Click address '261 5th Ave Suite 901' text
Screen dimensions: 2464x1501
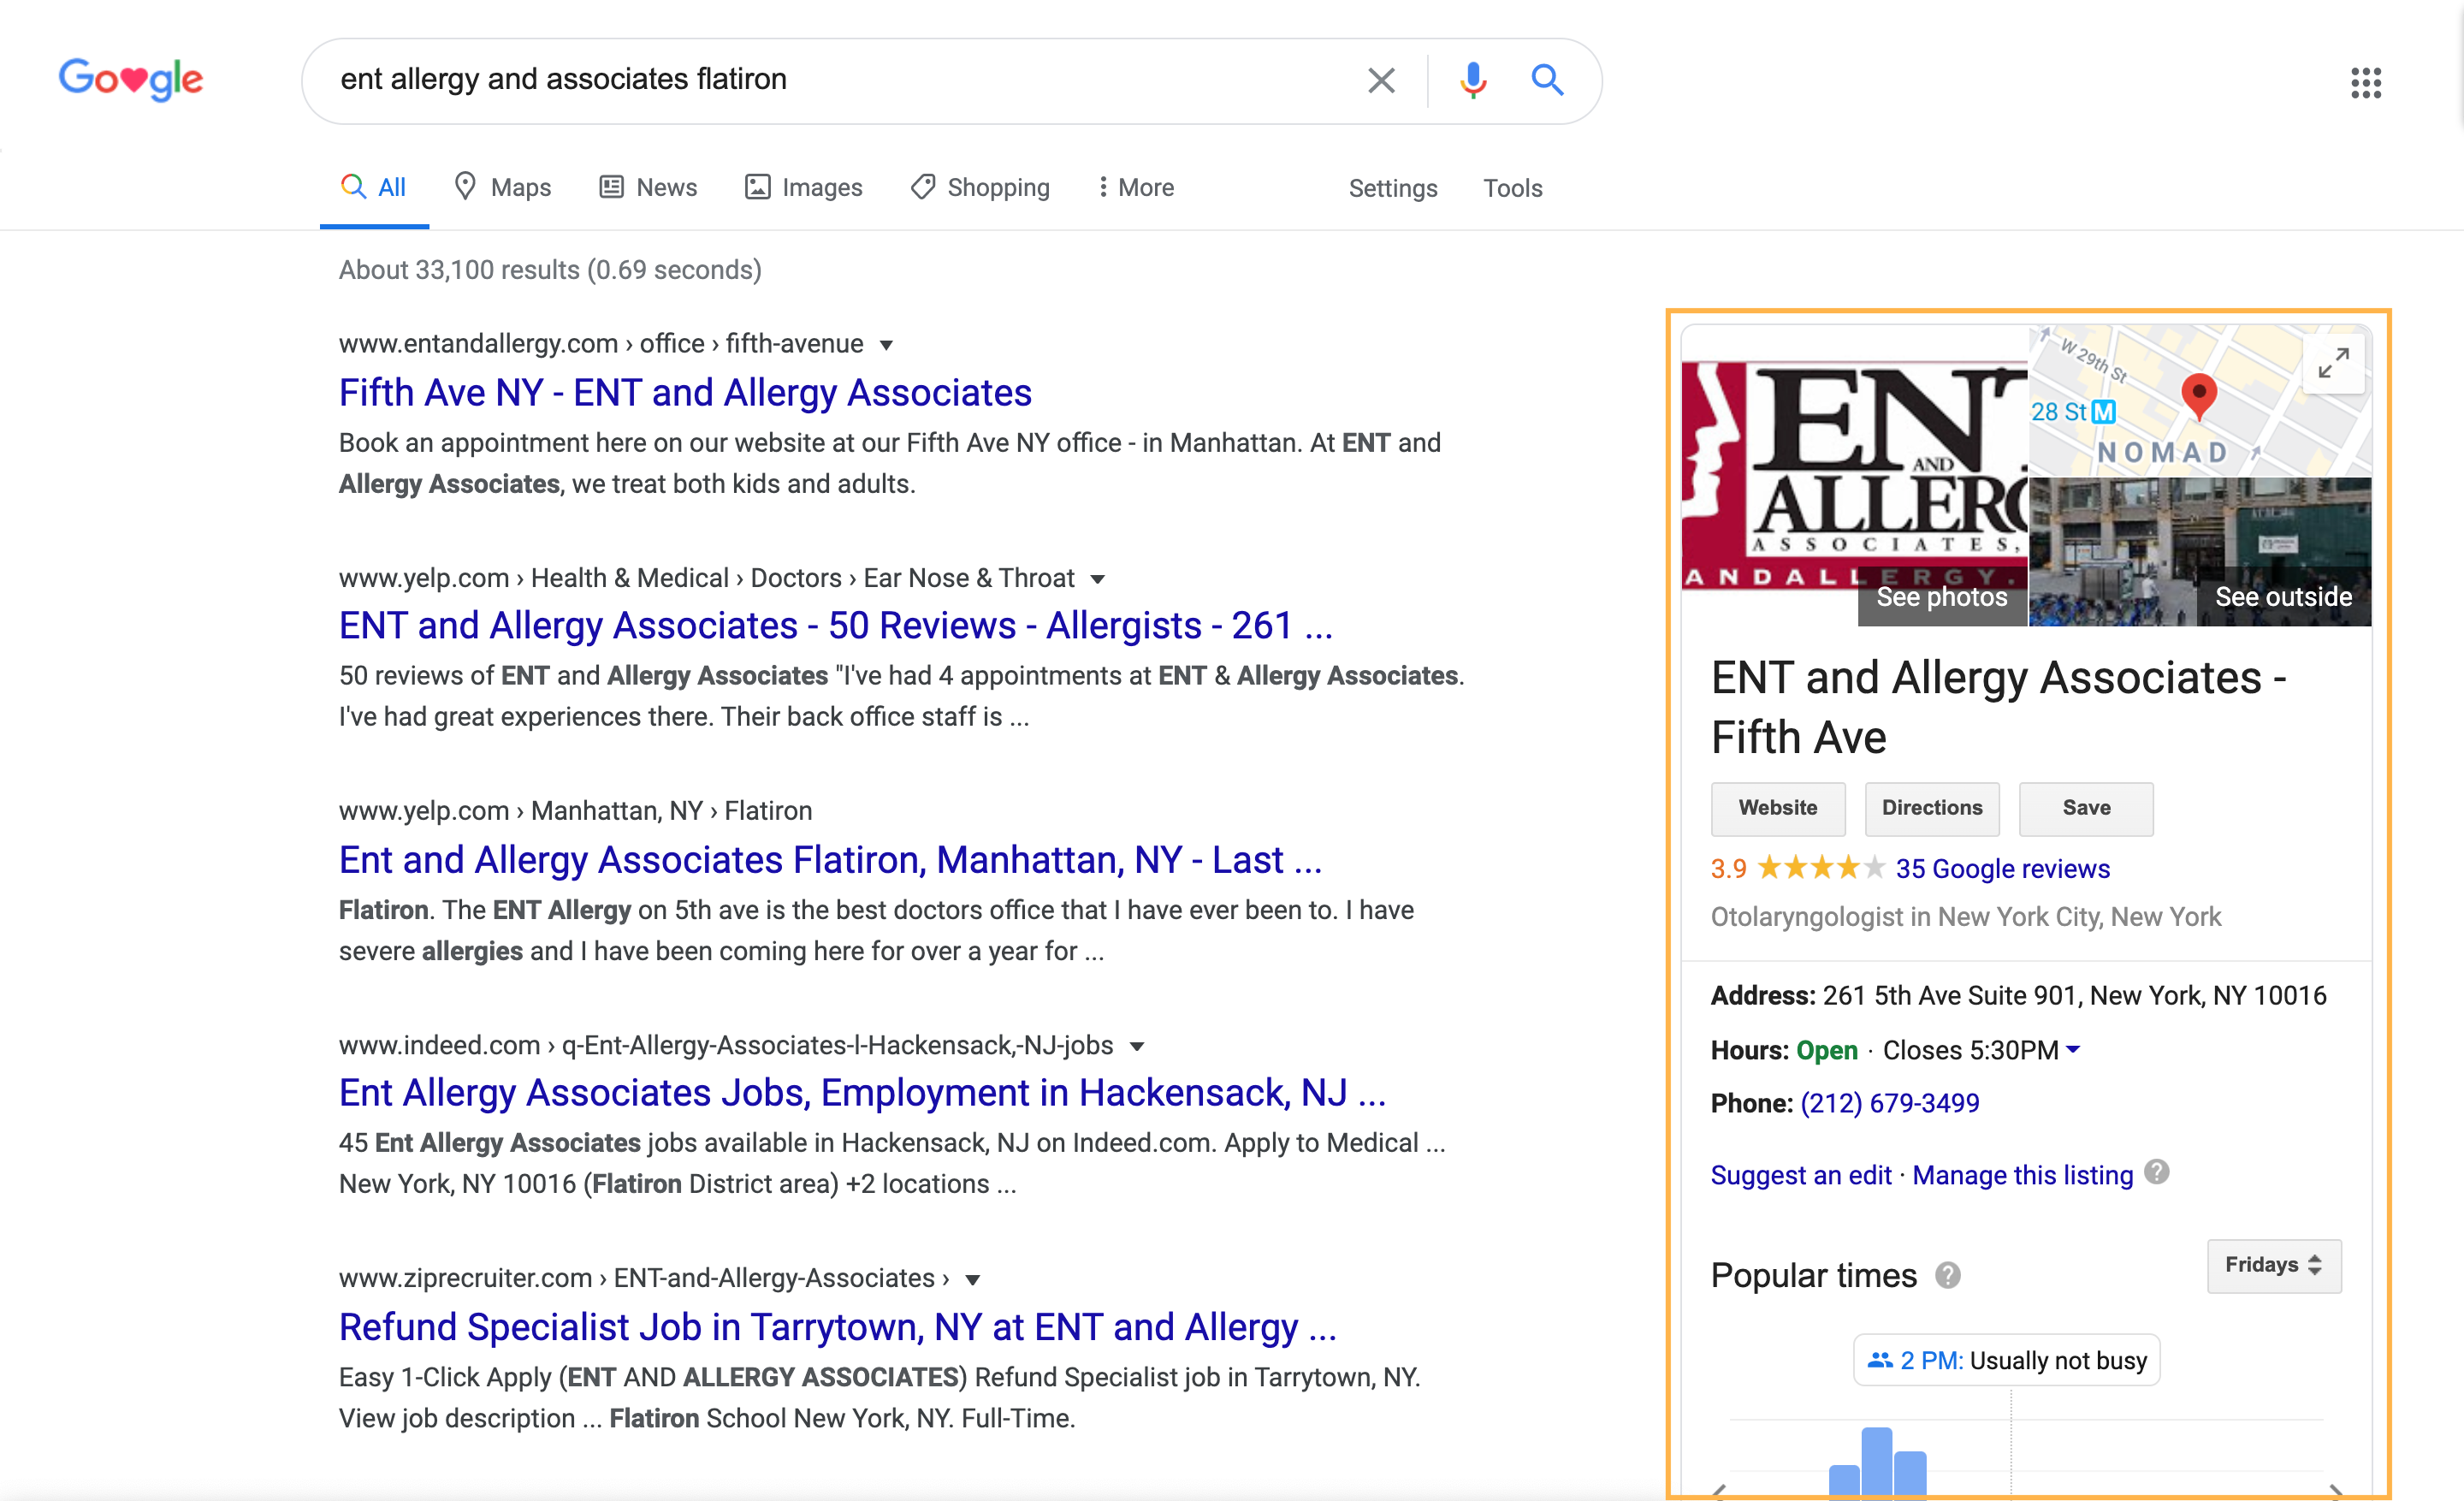[x=1951, y=996]
